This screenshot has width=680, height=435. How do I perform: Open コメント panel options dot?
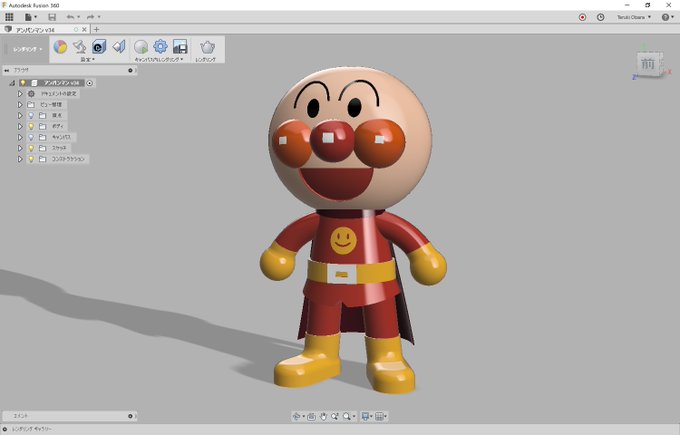coord(130,416)
